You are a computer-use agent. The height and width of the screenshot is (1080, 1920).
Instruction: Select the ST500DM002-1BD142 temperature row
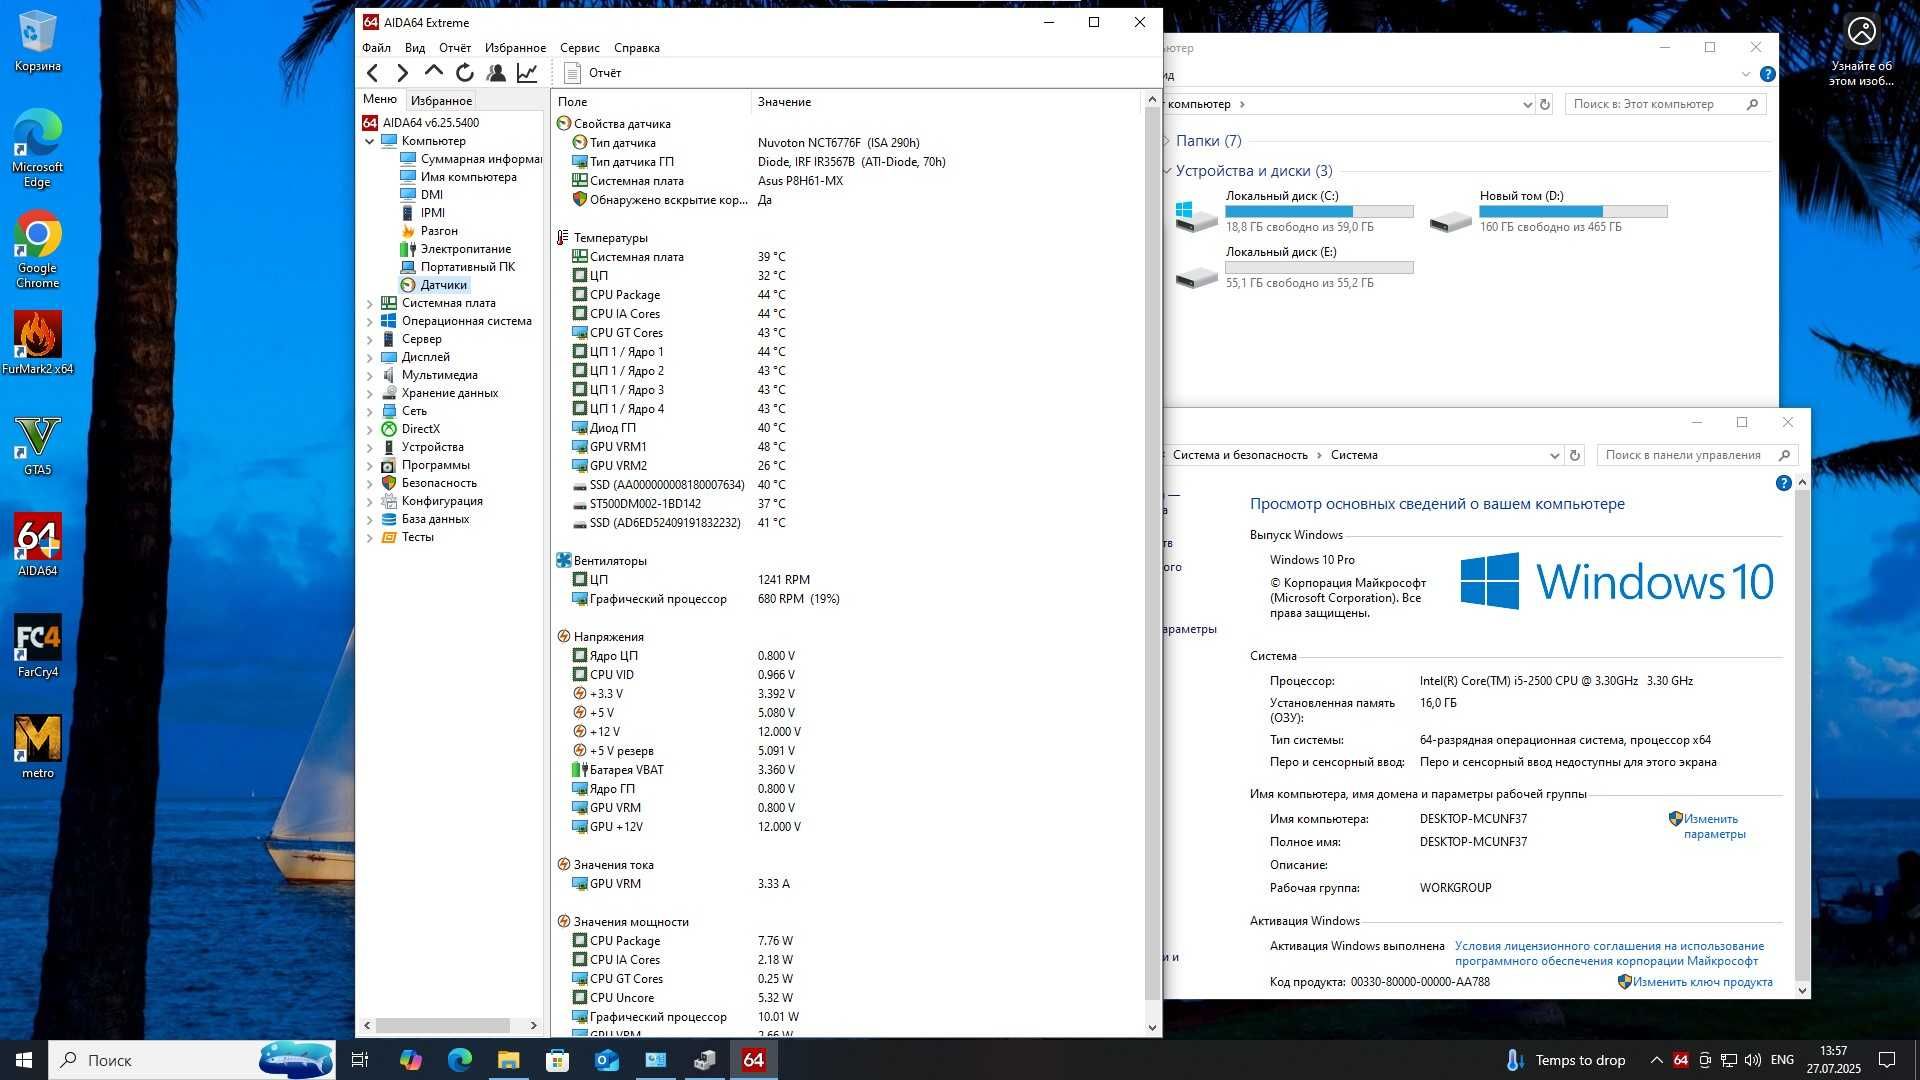tap(845, 504)
